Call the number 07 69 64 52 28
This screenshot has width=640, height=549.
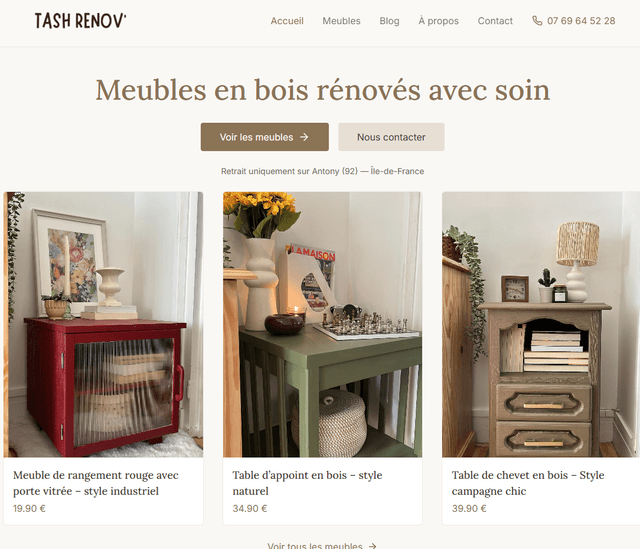click(581, 21)
